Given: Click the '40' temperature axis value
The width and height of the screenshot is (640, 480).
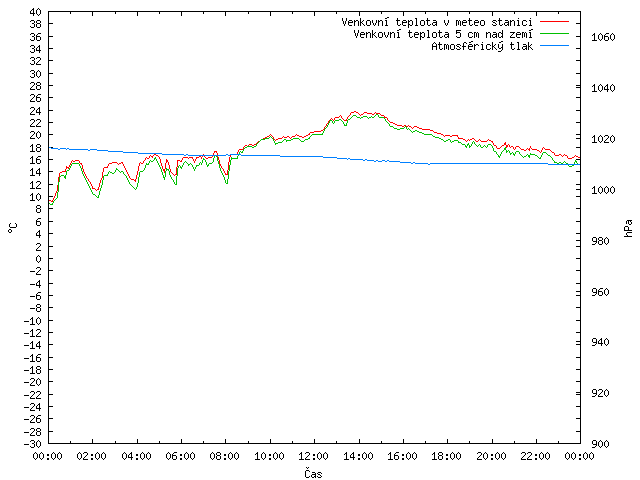Looking at the screenshot, I should 36,12.
